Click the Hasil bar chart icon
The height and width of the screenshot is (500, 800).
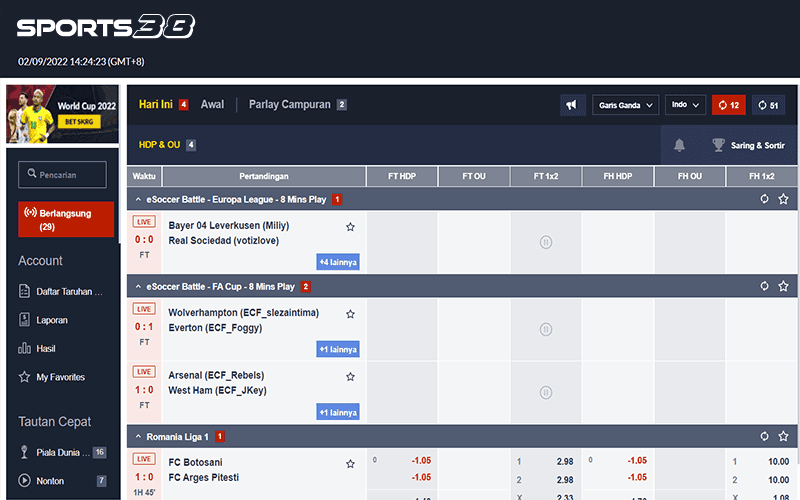coord(24,348)
